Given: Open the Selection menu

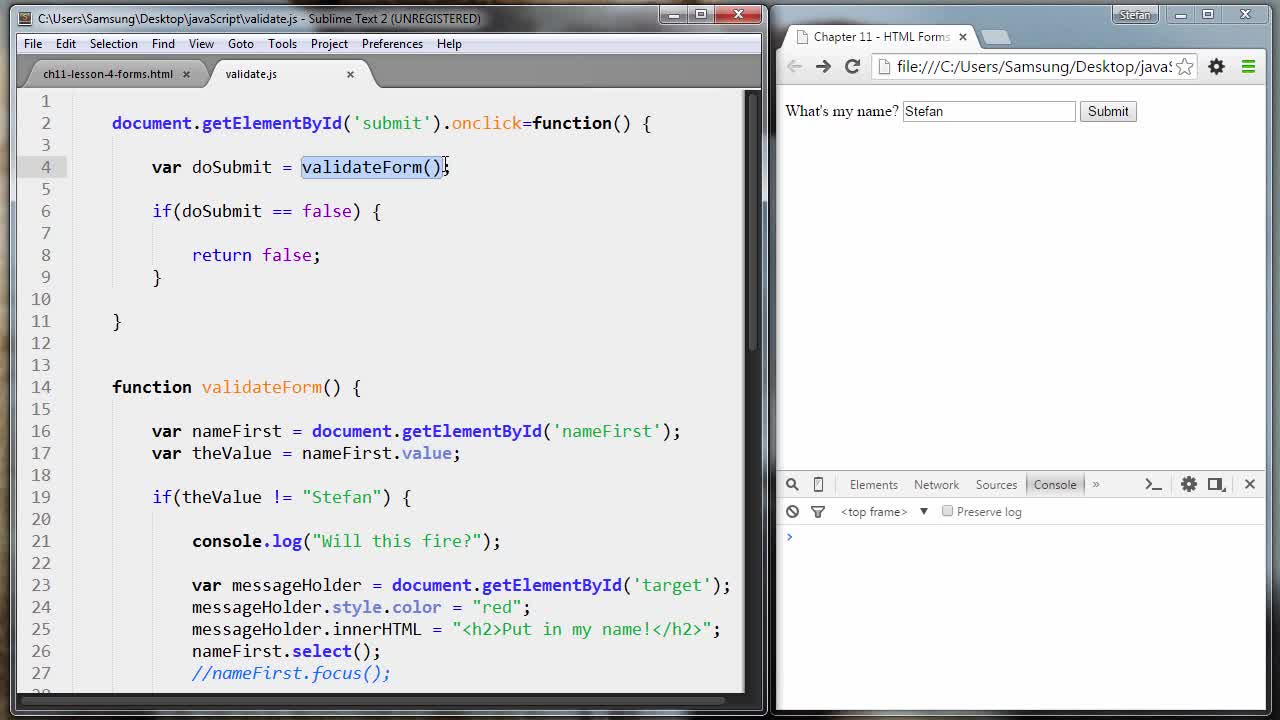Looking at the screenshot, I should pyautogui.click(x=114, y=44).
